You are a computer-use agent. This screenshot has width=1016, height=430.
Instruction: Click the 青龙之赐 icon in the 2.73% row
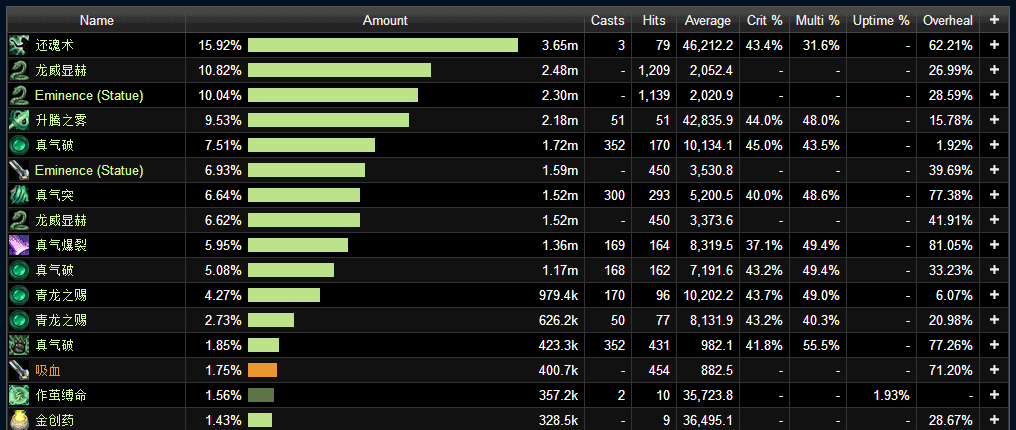tap(18, 321)
